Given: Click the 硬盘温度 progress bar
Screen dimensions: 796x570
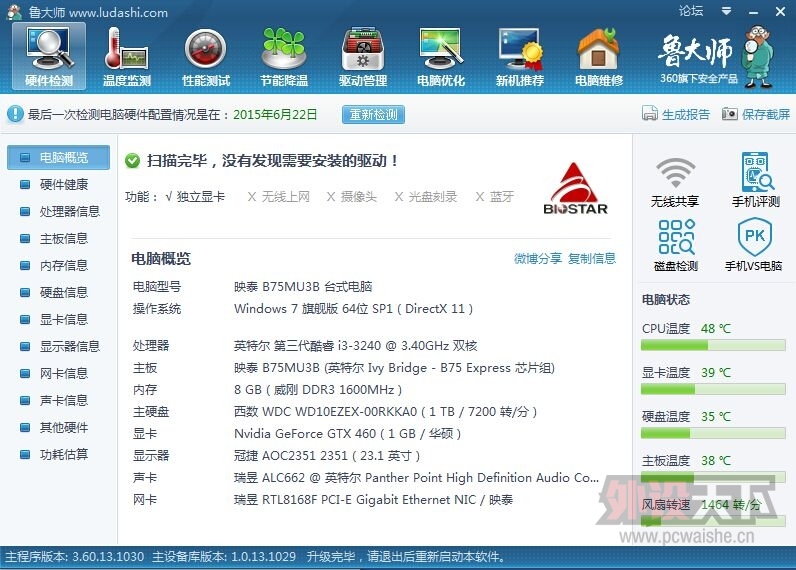Looking at the screenshot, I should tap(713, 433).
